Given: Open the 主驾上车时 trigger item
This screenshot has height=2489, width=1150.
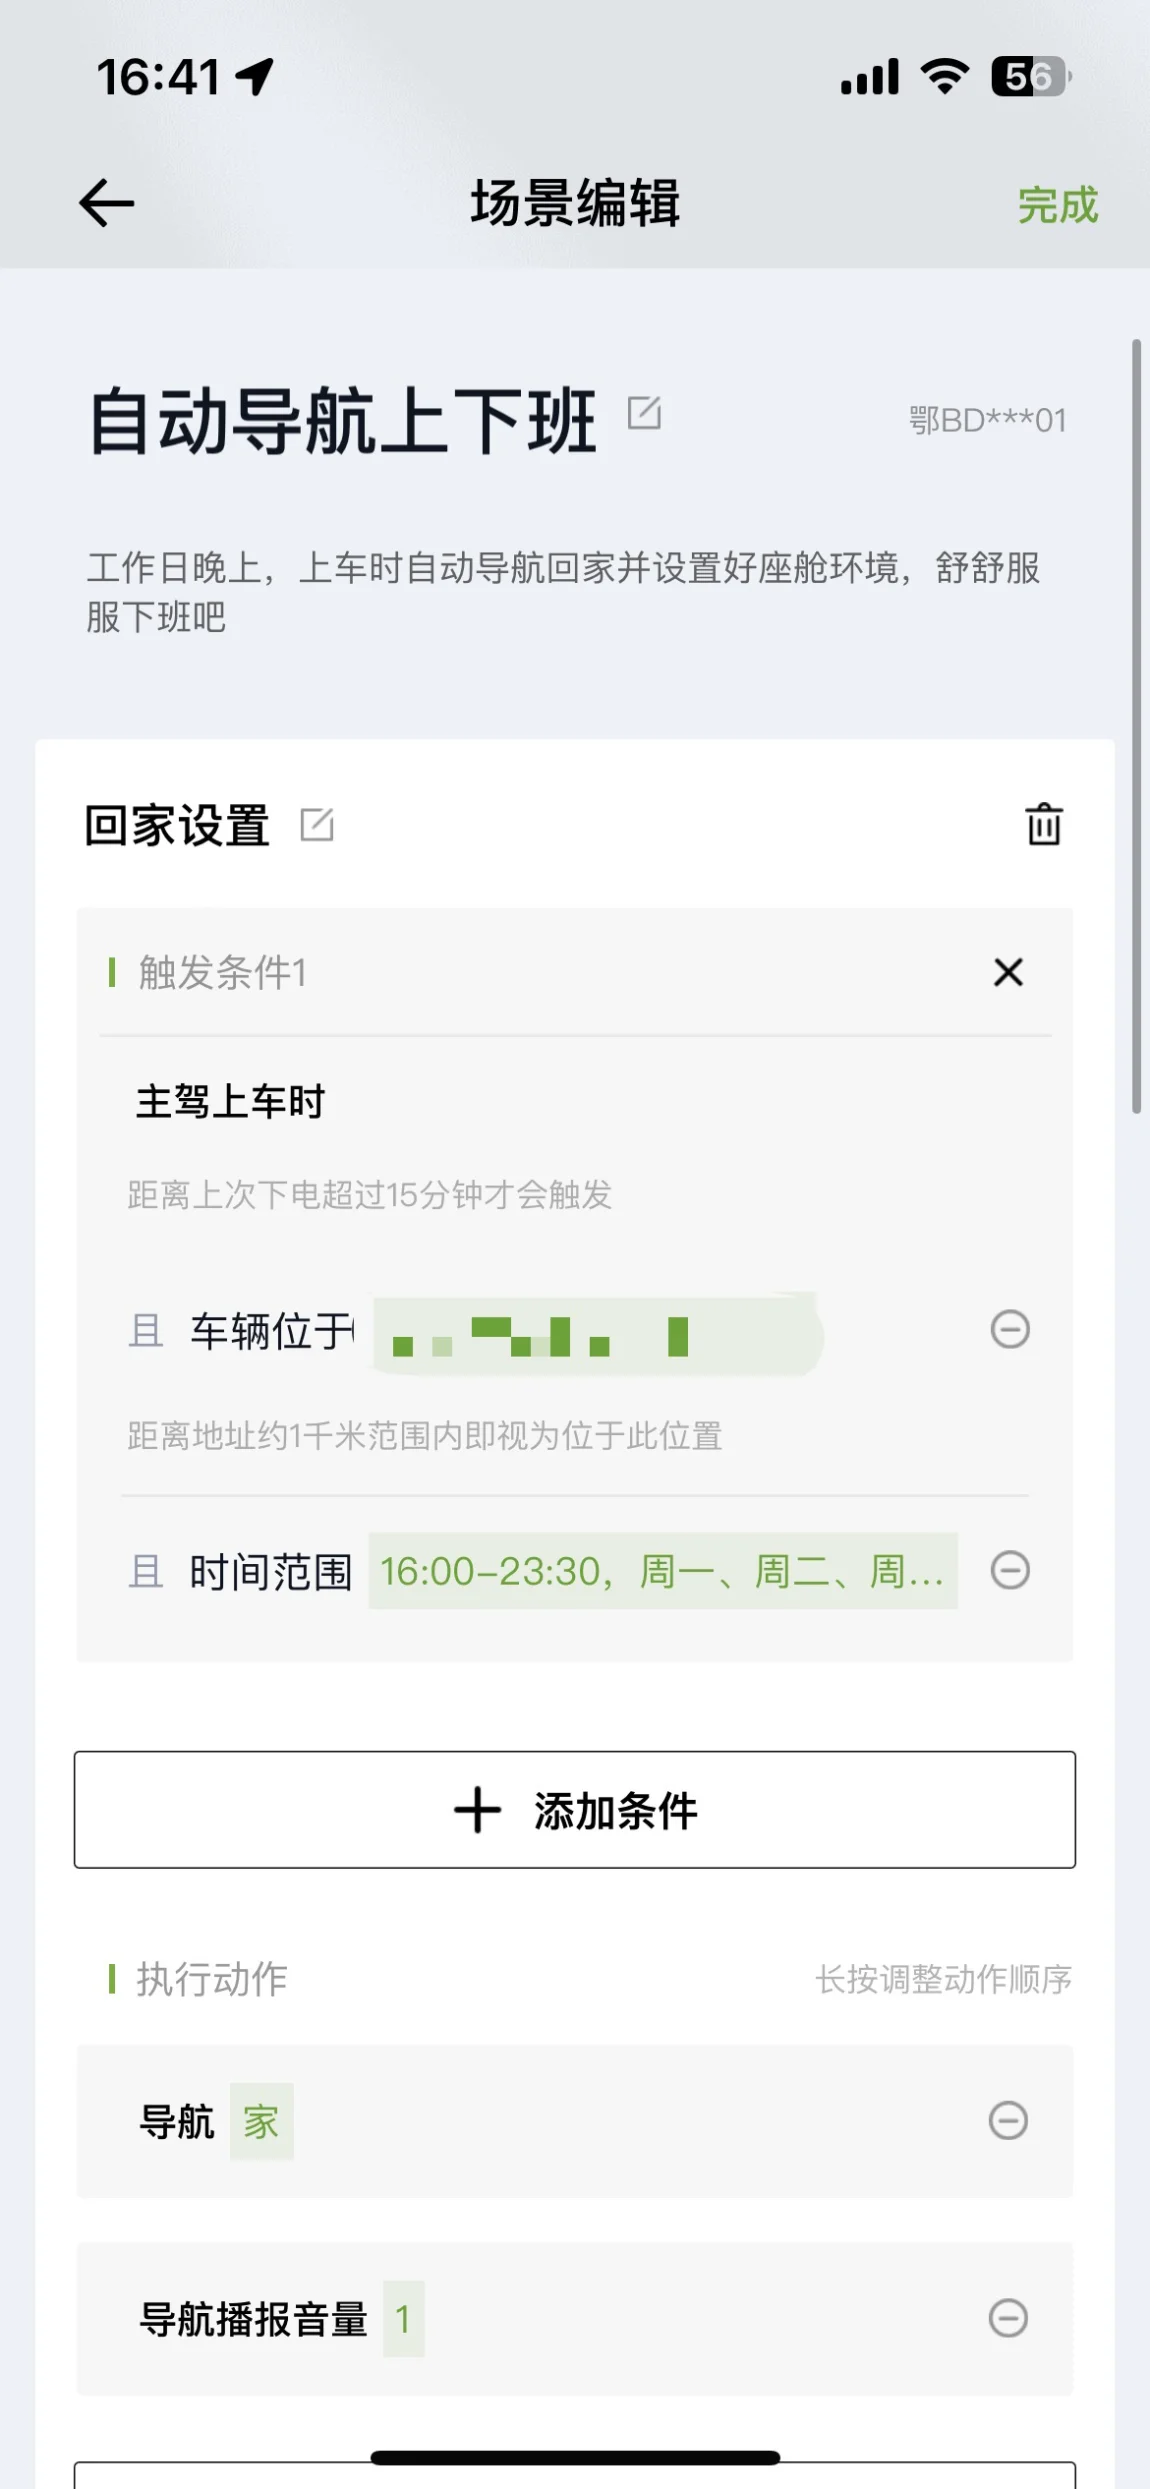Looking at the screenshot, I should click(231, 1102).
